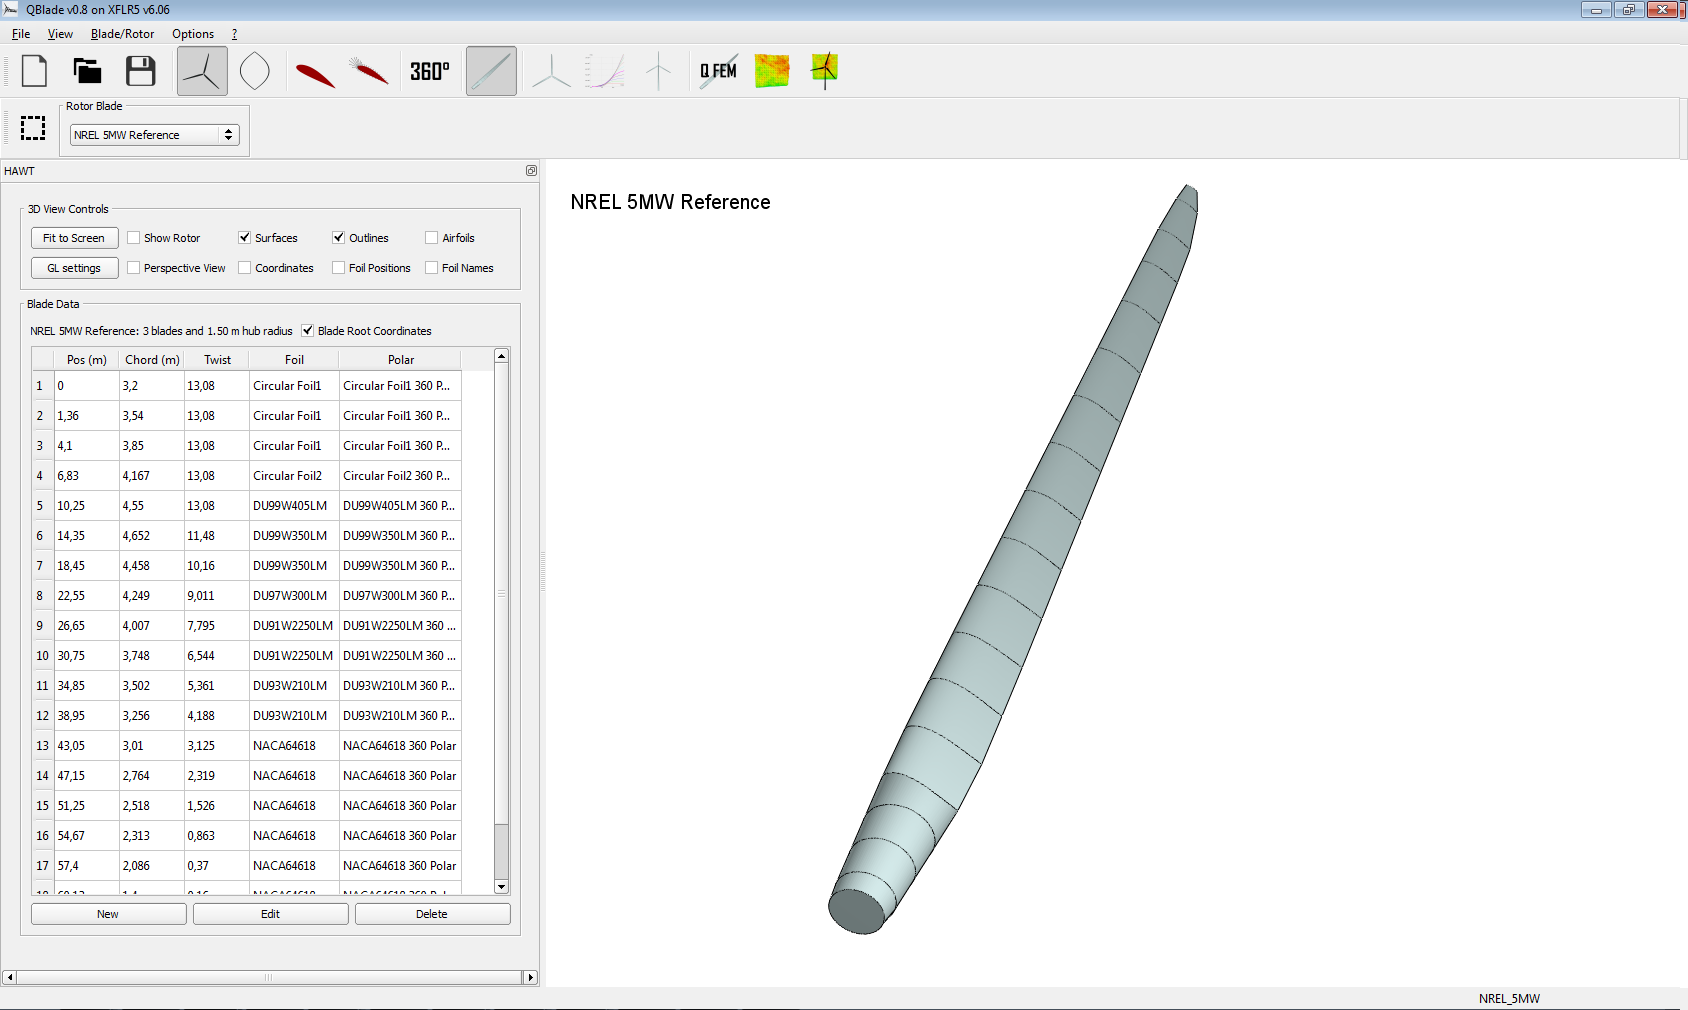Click the Polar column header
Viewport: 1688px width, 1010px height.
[400, 360]
